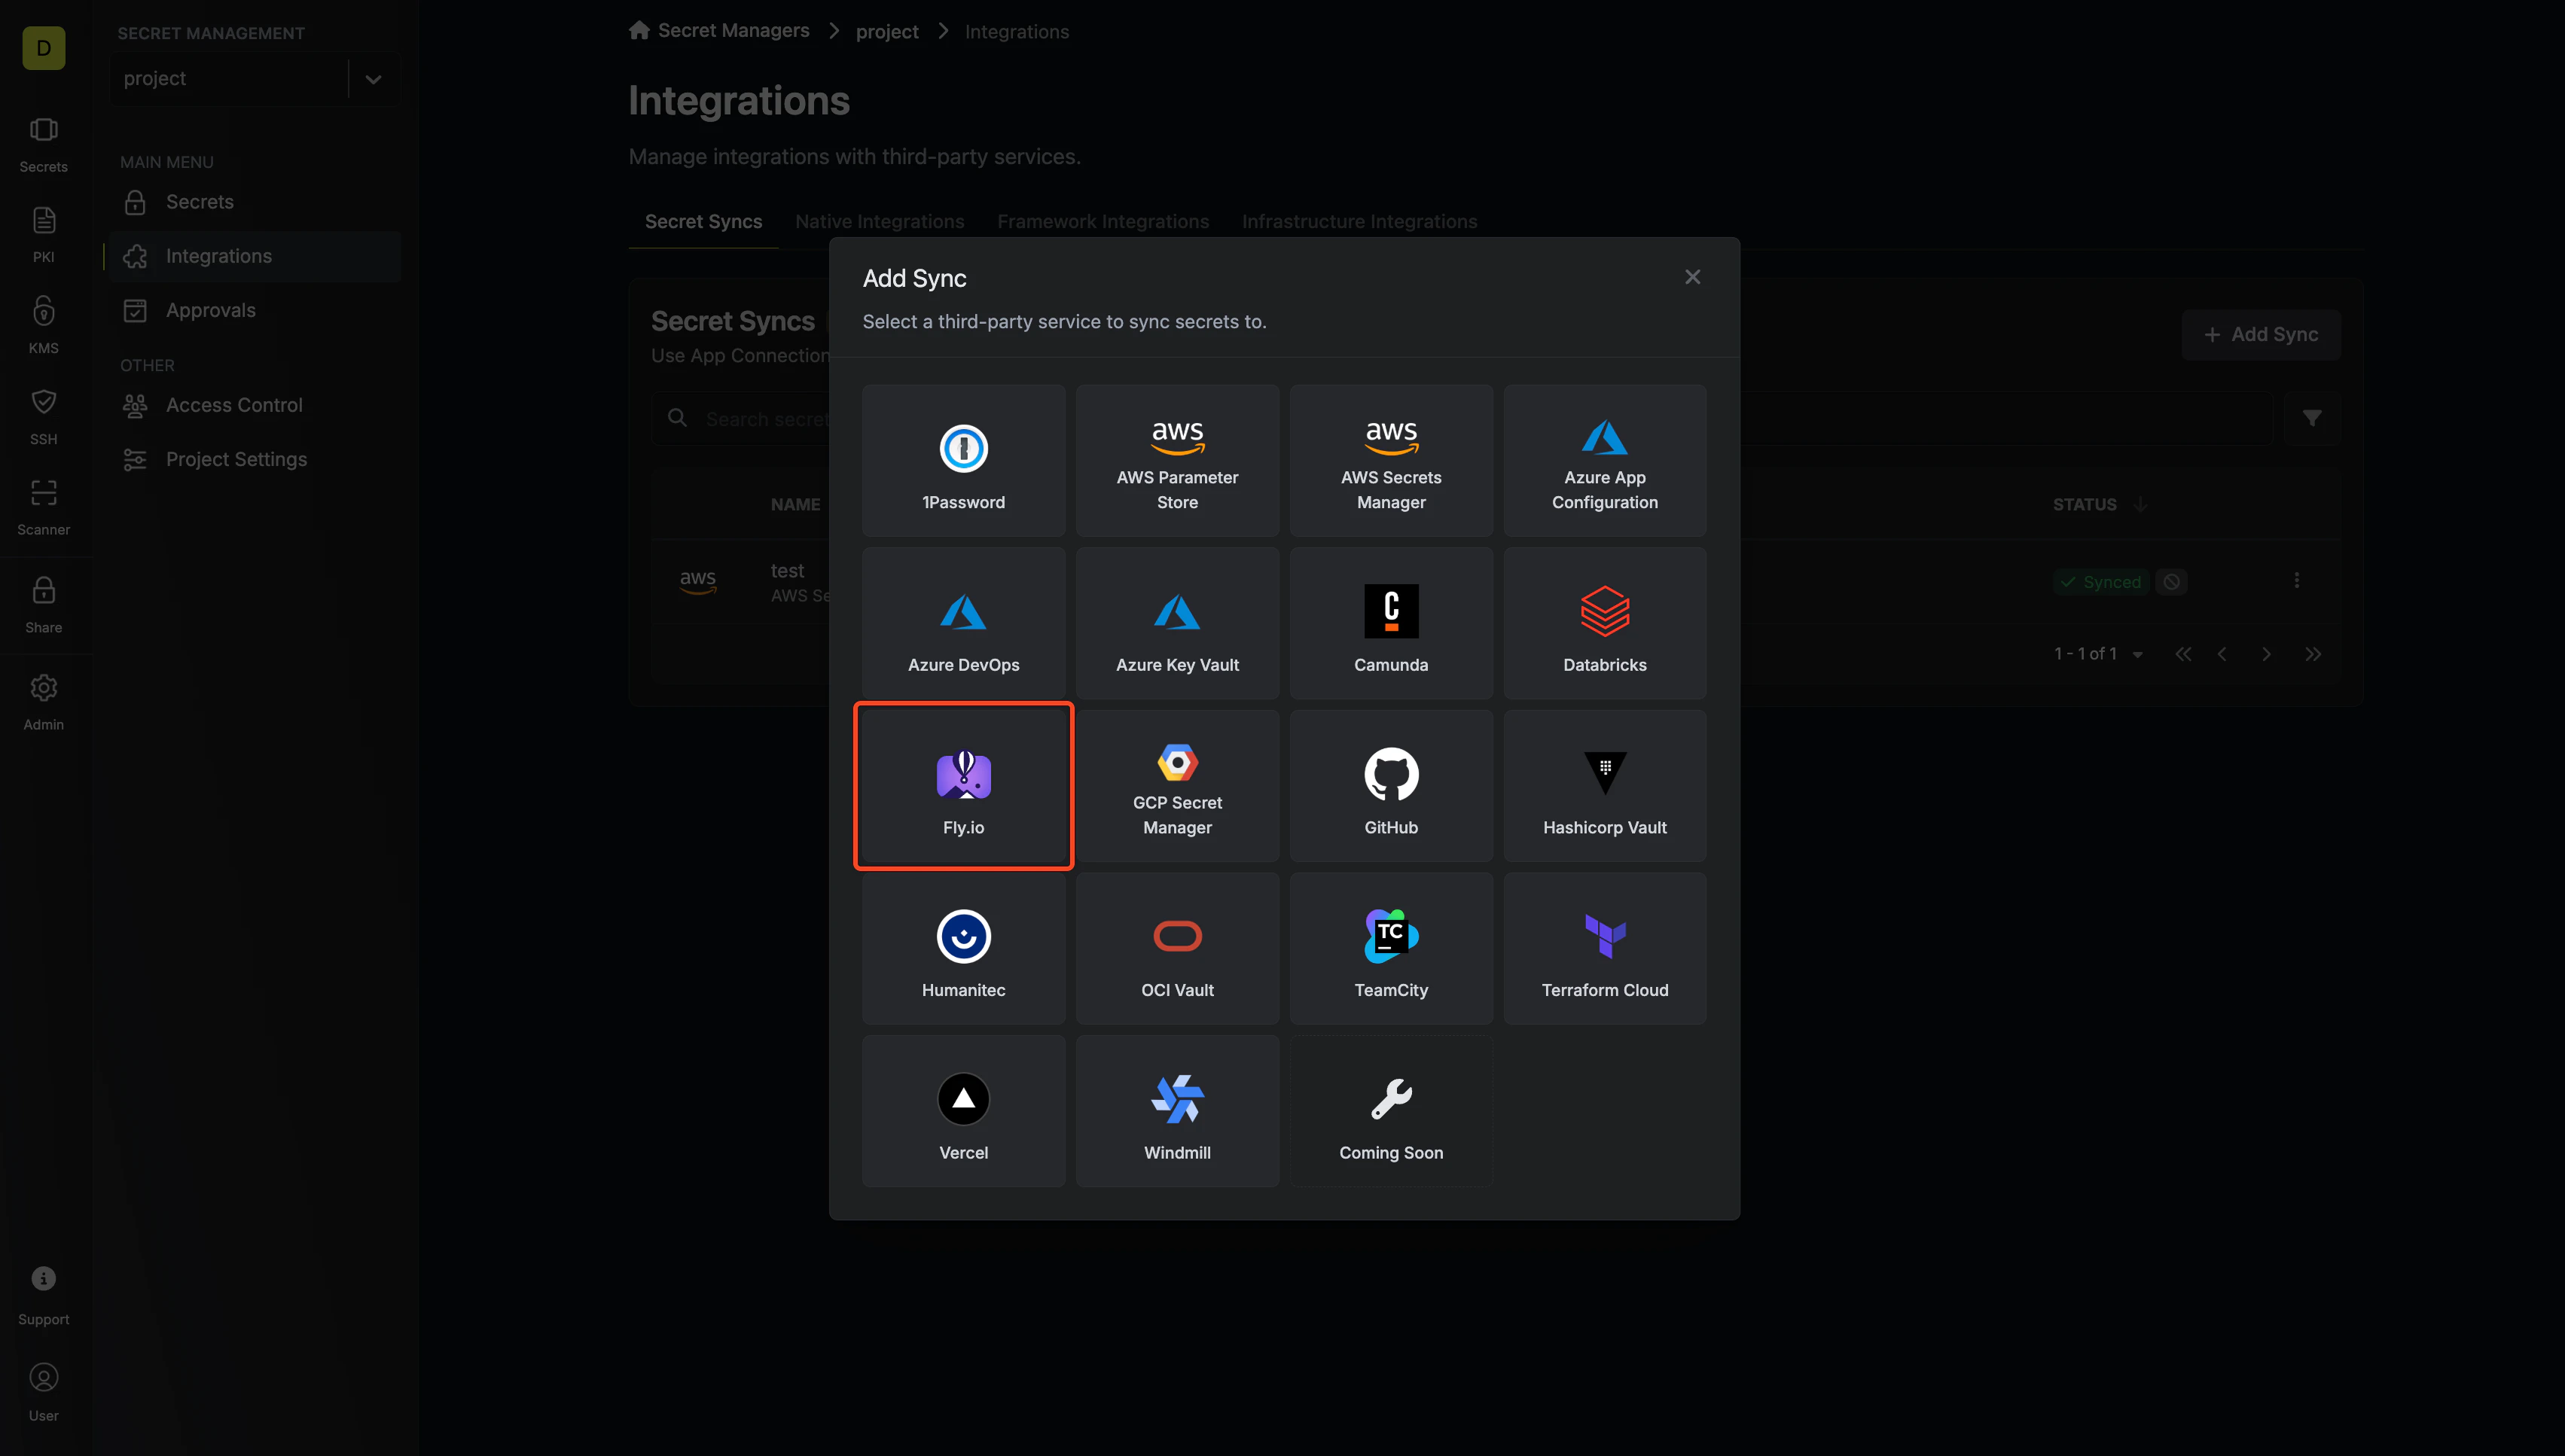Open Project Settings menu item
The height and width of the screenshot is (1456, 2565).
tap(255, 459)
